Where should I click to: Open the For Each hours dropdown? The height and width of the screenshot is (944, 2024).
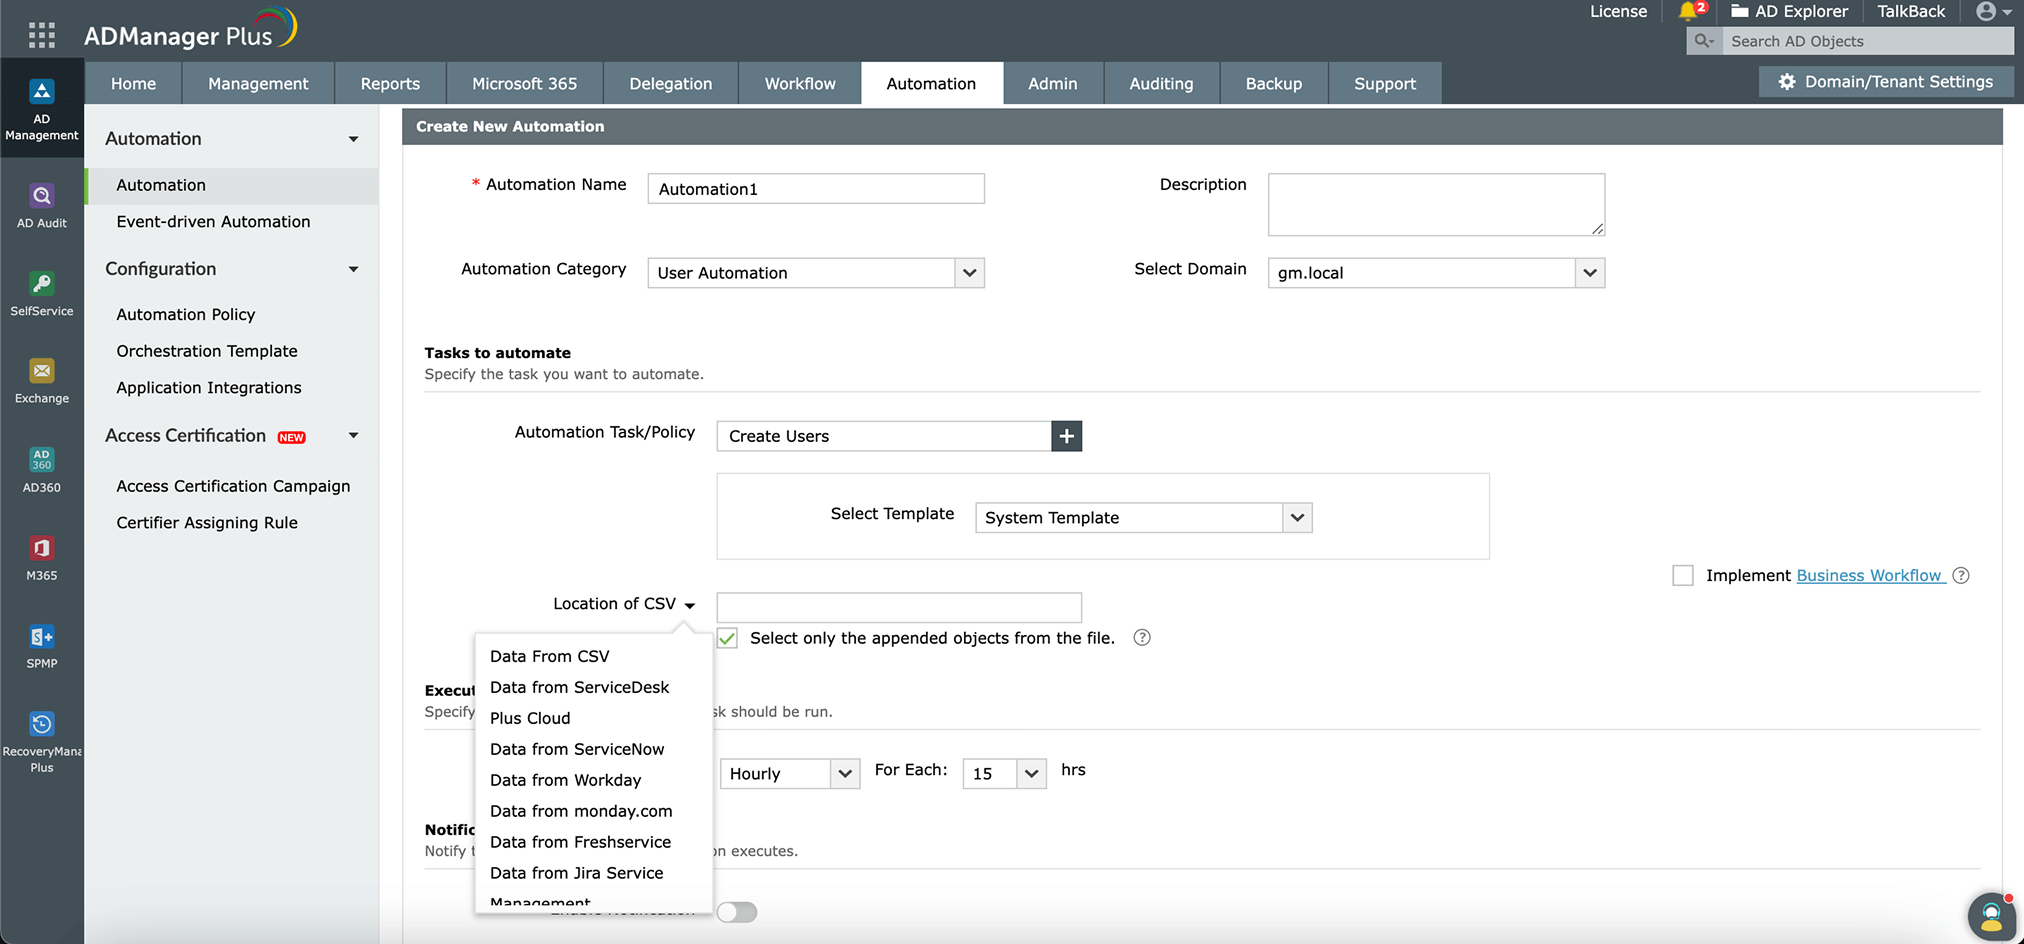(x=1004, y=774)
